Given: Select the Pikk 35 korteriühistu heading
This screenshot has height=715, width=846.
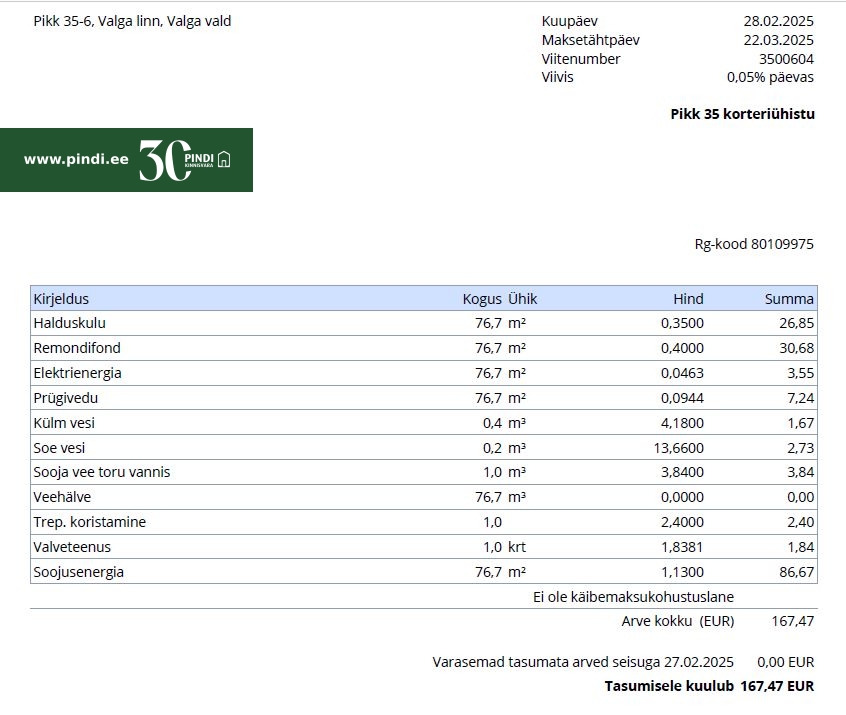Looking at the screenshot, I should [742, 114].
